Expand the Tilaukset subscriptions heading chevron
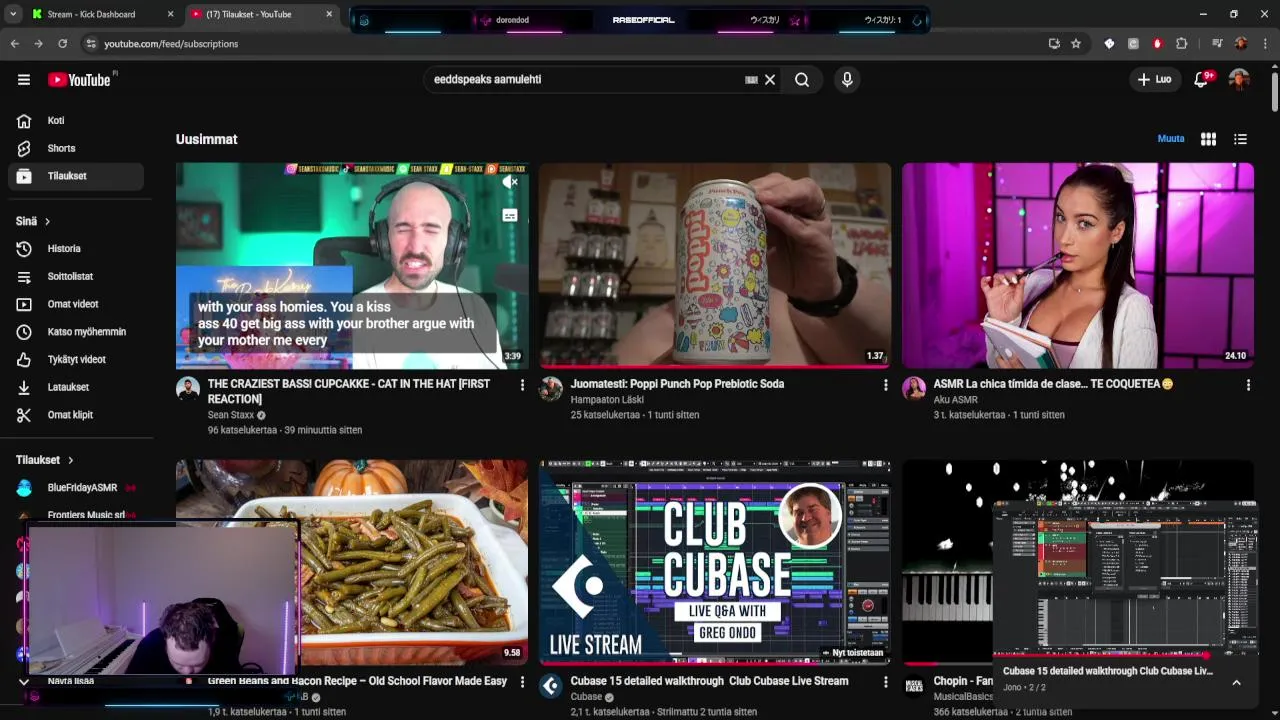Viewport: 1280px width, 720px height. (x=70, y=460)
